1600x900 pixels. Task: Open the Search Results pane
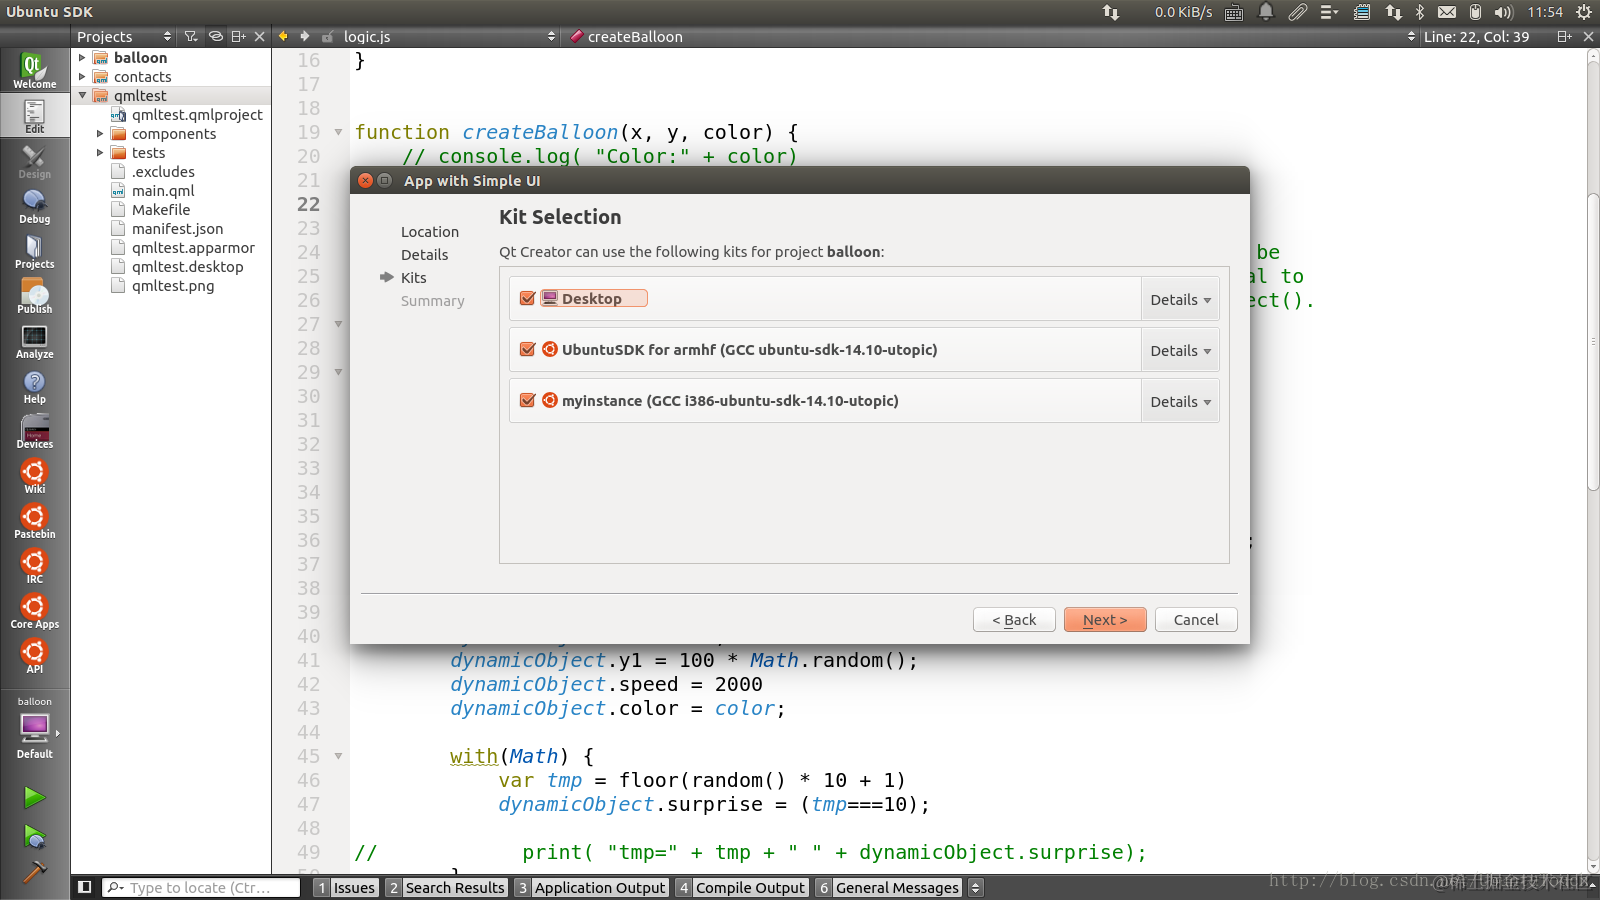tap(447, 887)
